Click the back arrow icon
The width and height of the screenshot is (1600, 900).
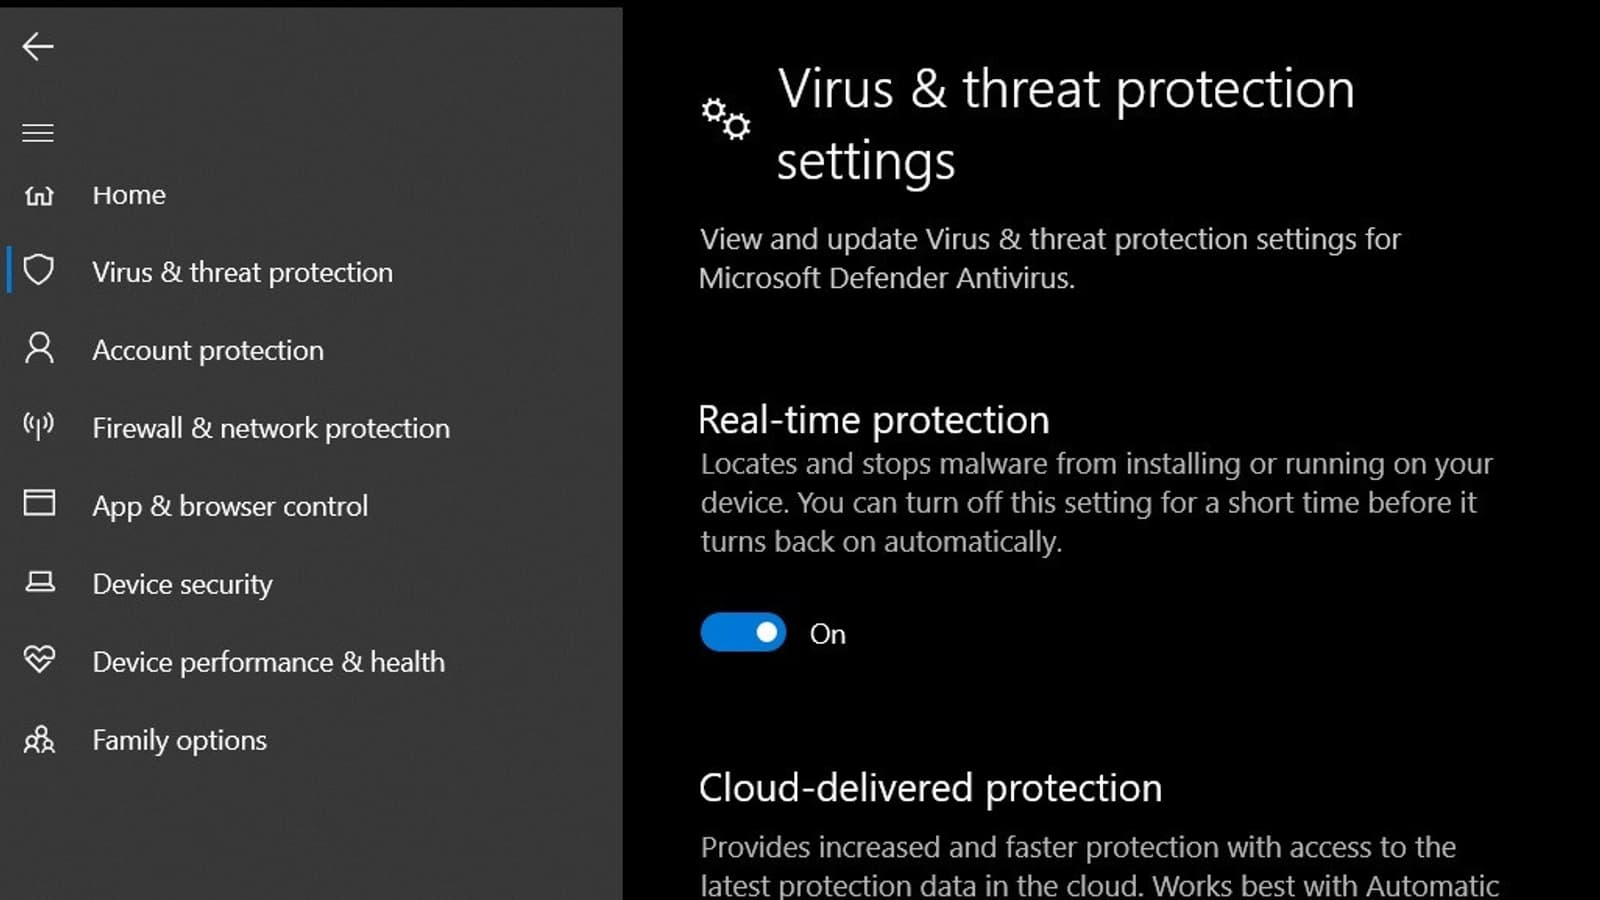[x=38, y=46]
